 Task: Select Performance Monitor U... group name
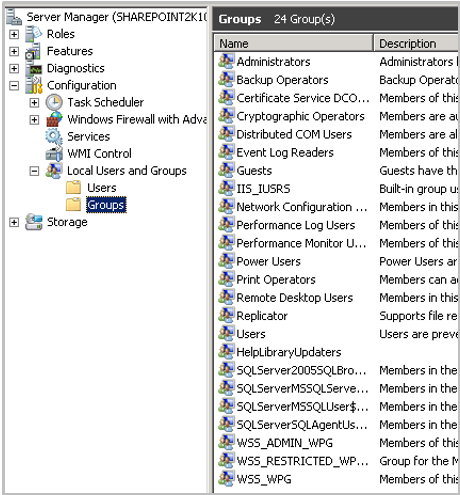pos(301,243)
